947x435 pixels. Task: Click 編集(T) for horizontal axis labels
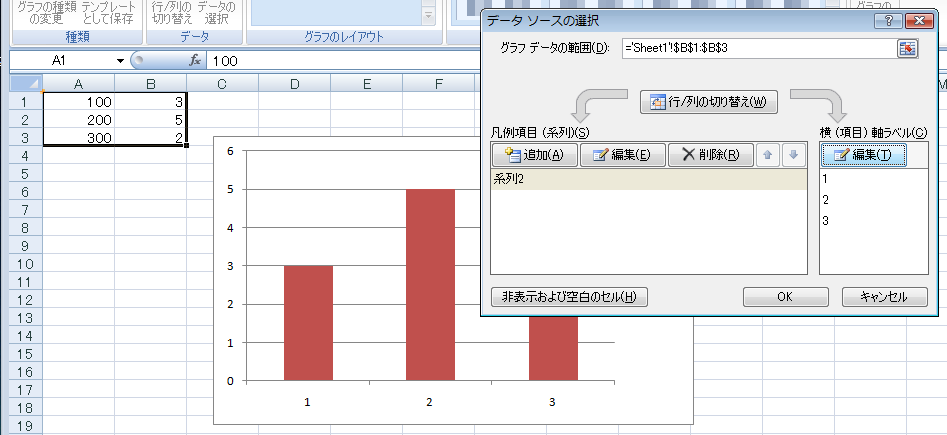coord(864,154)
